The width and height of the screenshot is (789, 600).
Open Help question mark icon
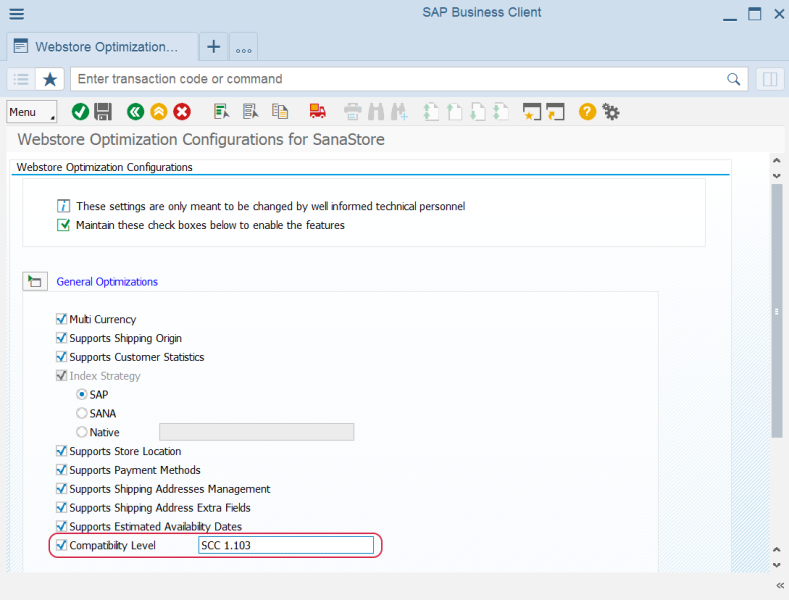tap(587, 112)
